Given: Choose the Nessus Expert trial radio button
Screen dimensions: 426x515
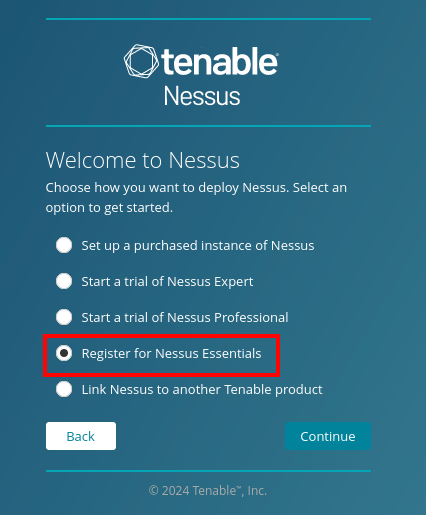Looking at the screenshot, I should point(64,281).
